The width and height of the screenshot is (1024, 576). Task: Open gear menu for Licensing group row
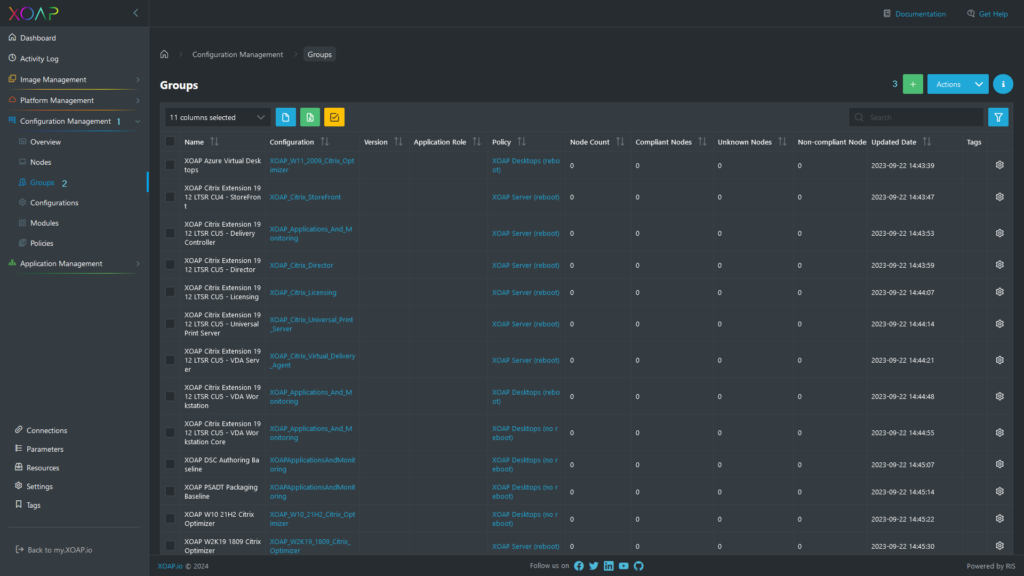999,292
